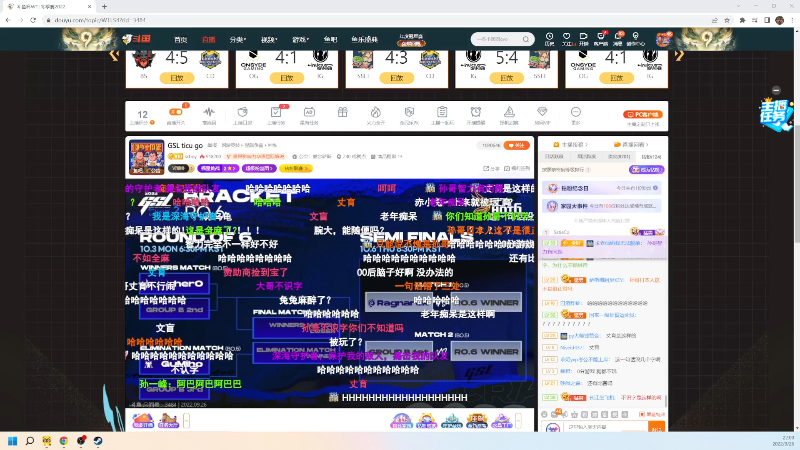Bookmark this page with the star icon
The image size is (800, 450).
coord(728,20)
